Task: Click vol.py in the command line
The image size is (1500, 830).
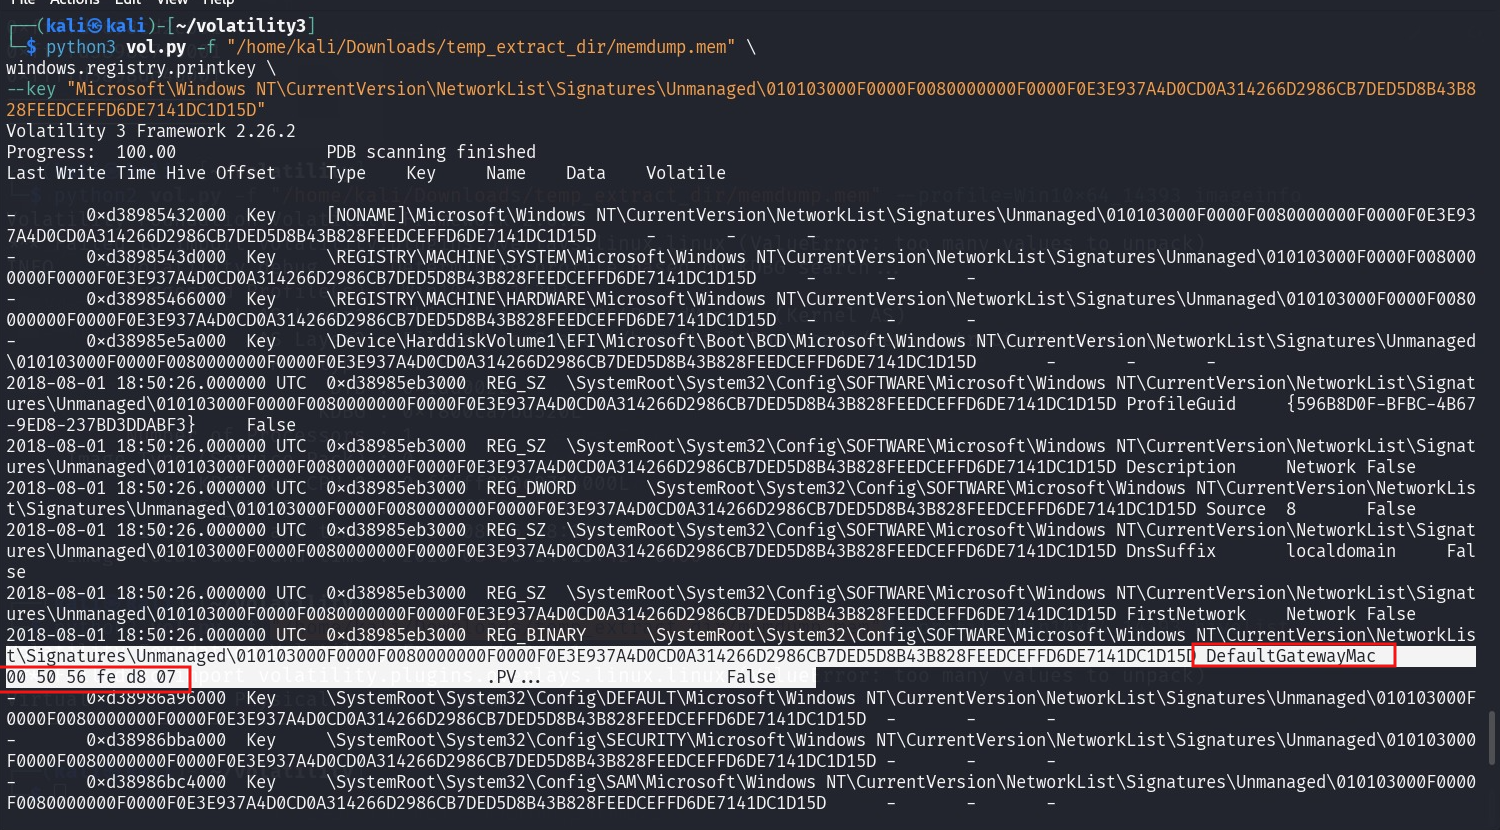Action: (156, 47)
